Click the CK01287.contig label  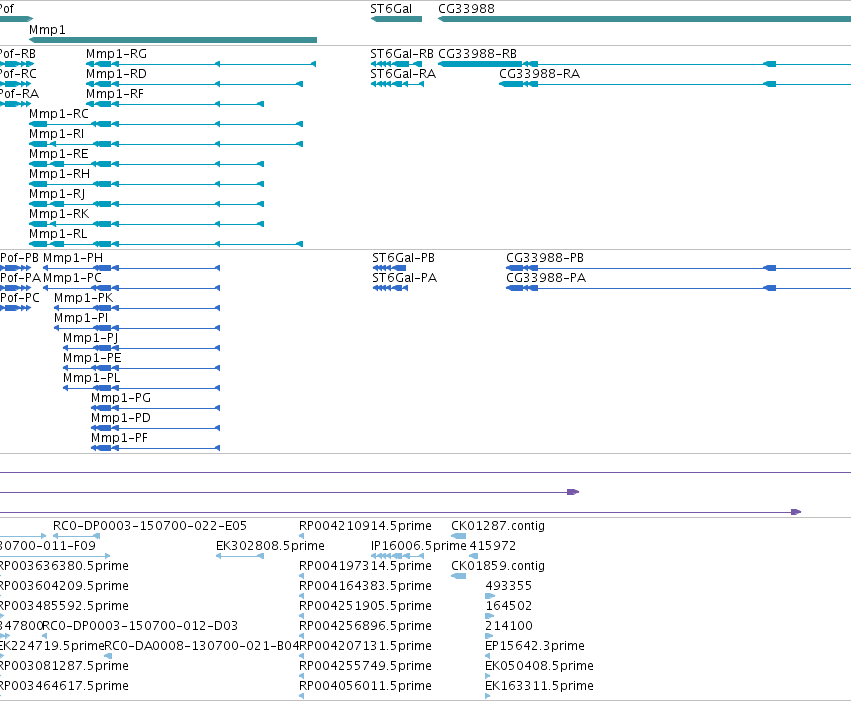click(498, 526)
